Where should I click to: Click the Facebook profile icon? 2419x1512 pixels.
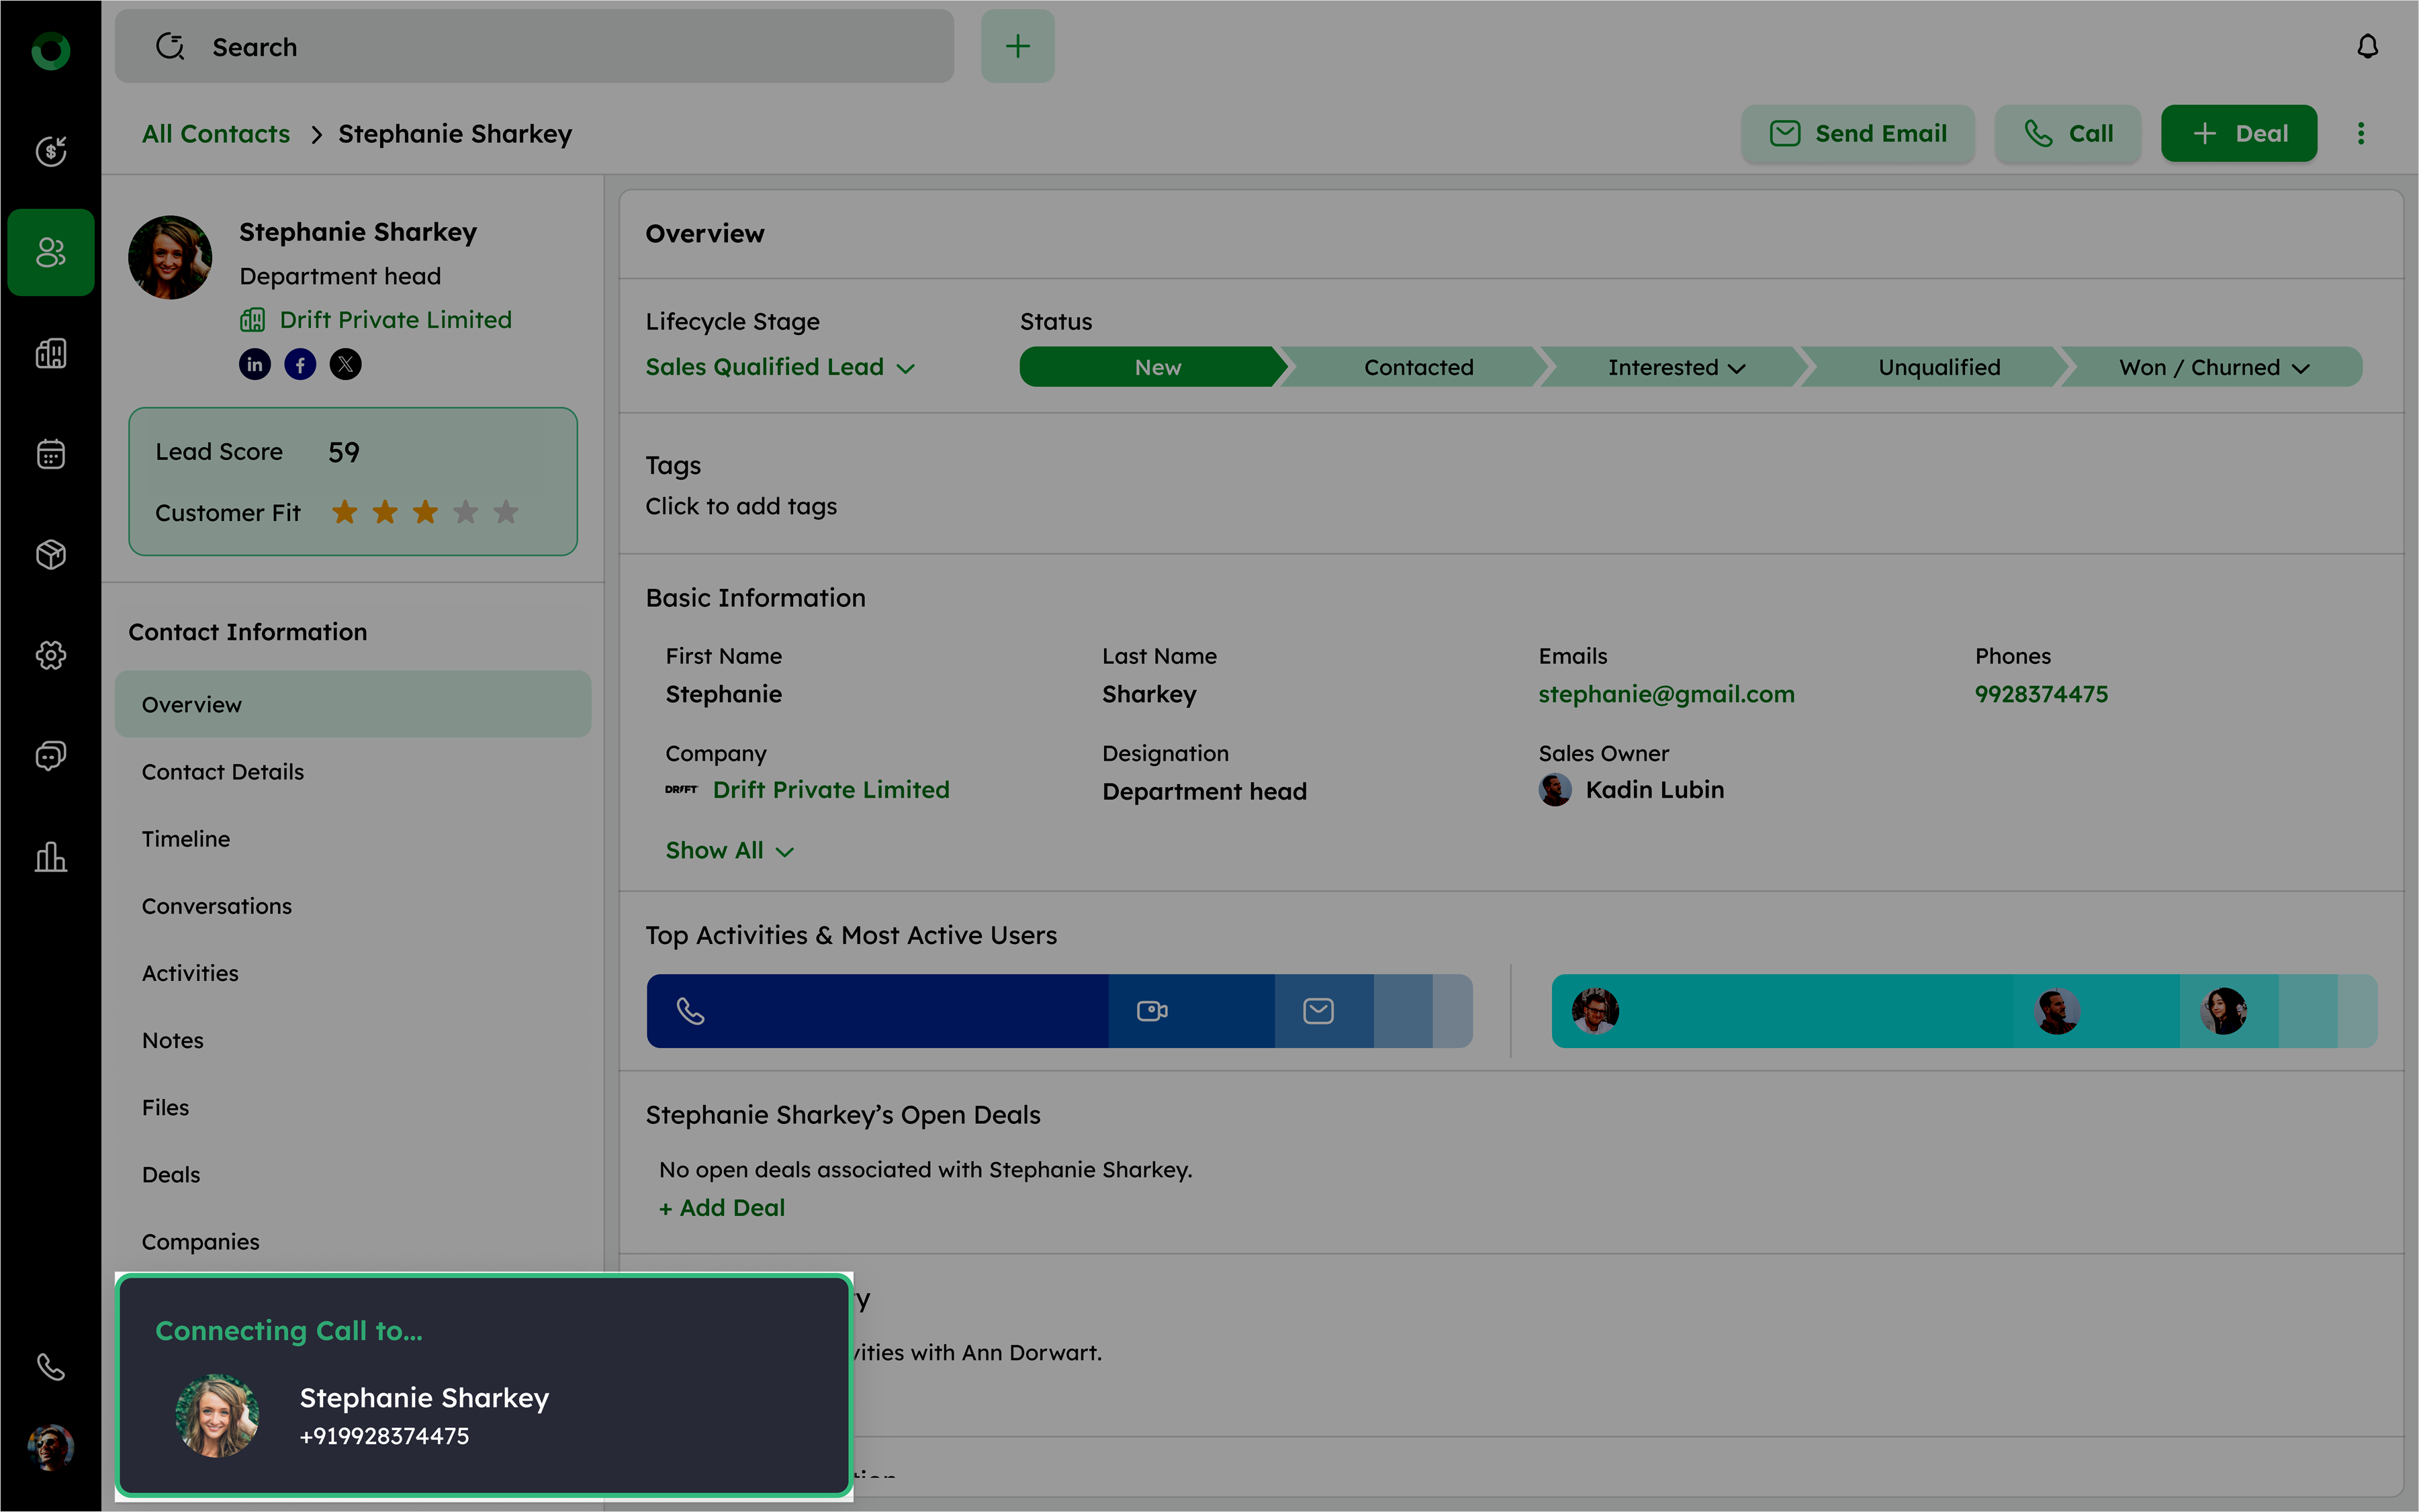(x=300, y=364)
